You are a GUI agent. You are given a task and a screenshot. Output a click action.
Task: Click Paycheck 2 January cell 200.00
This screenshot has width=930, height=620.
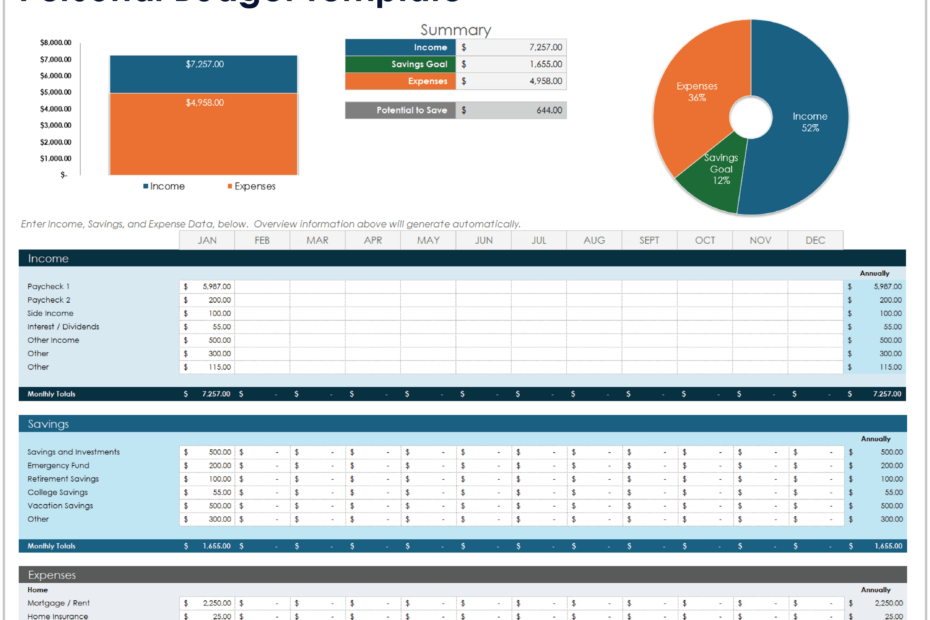207,300
